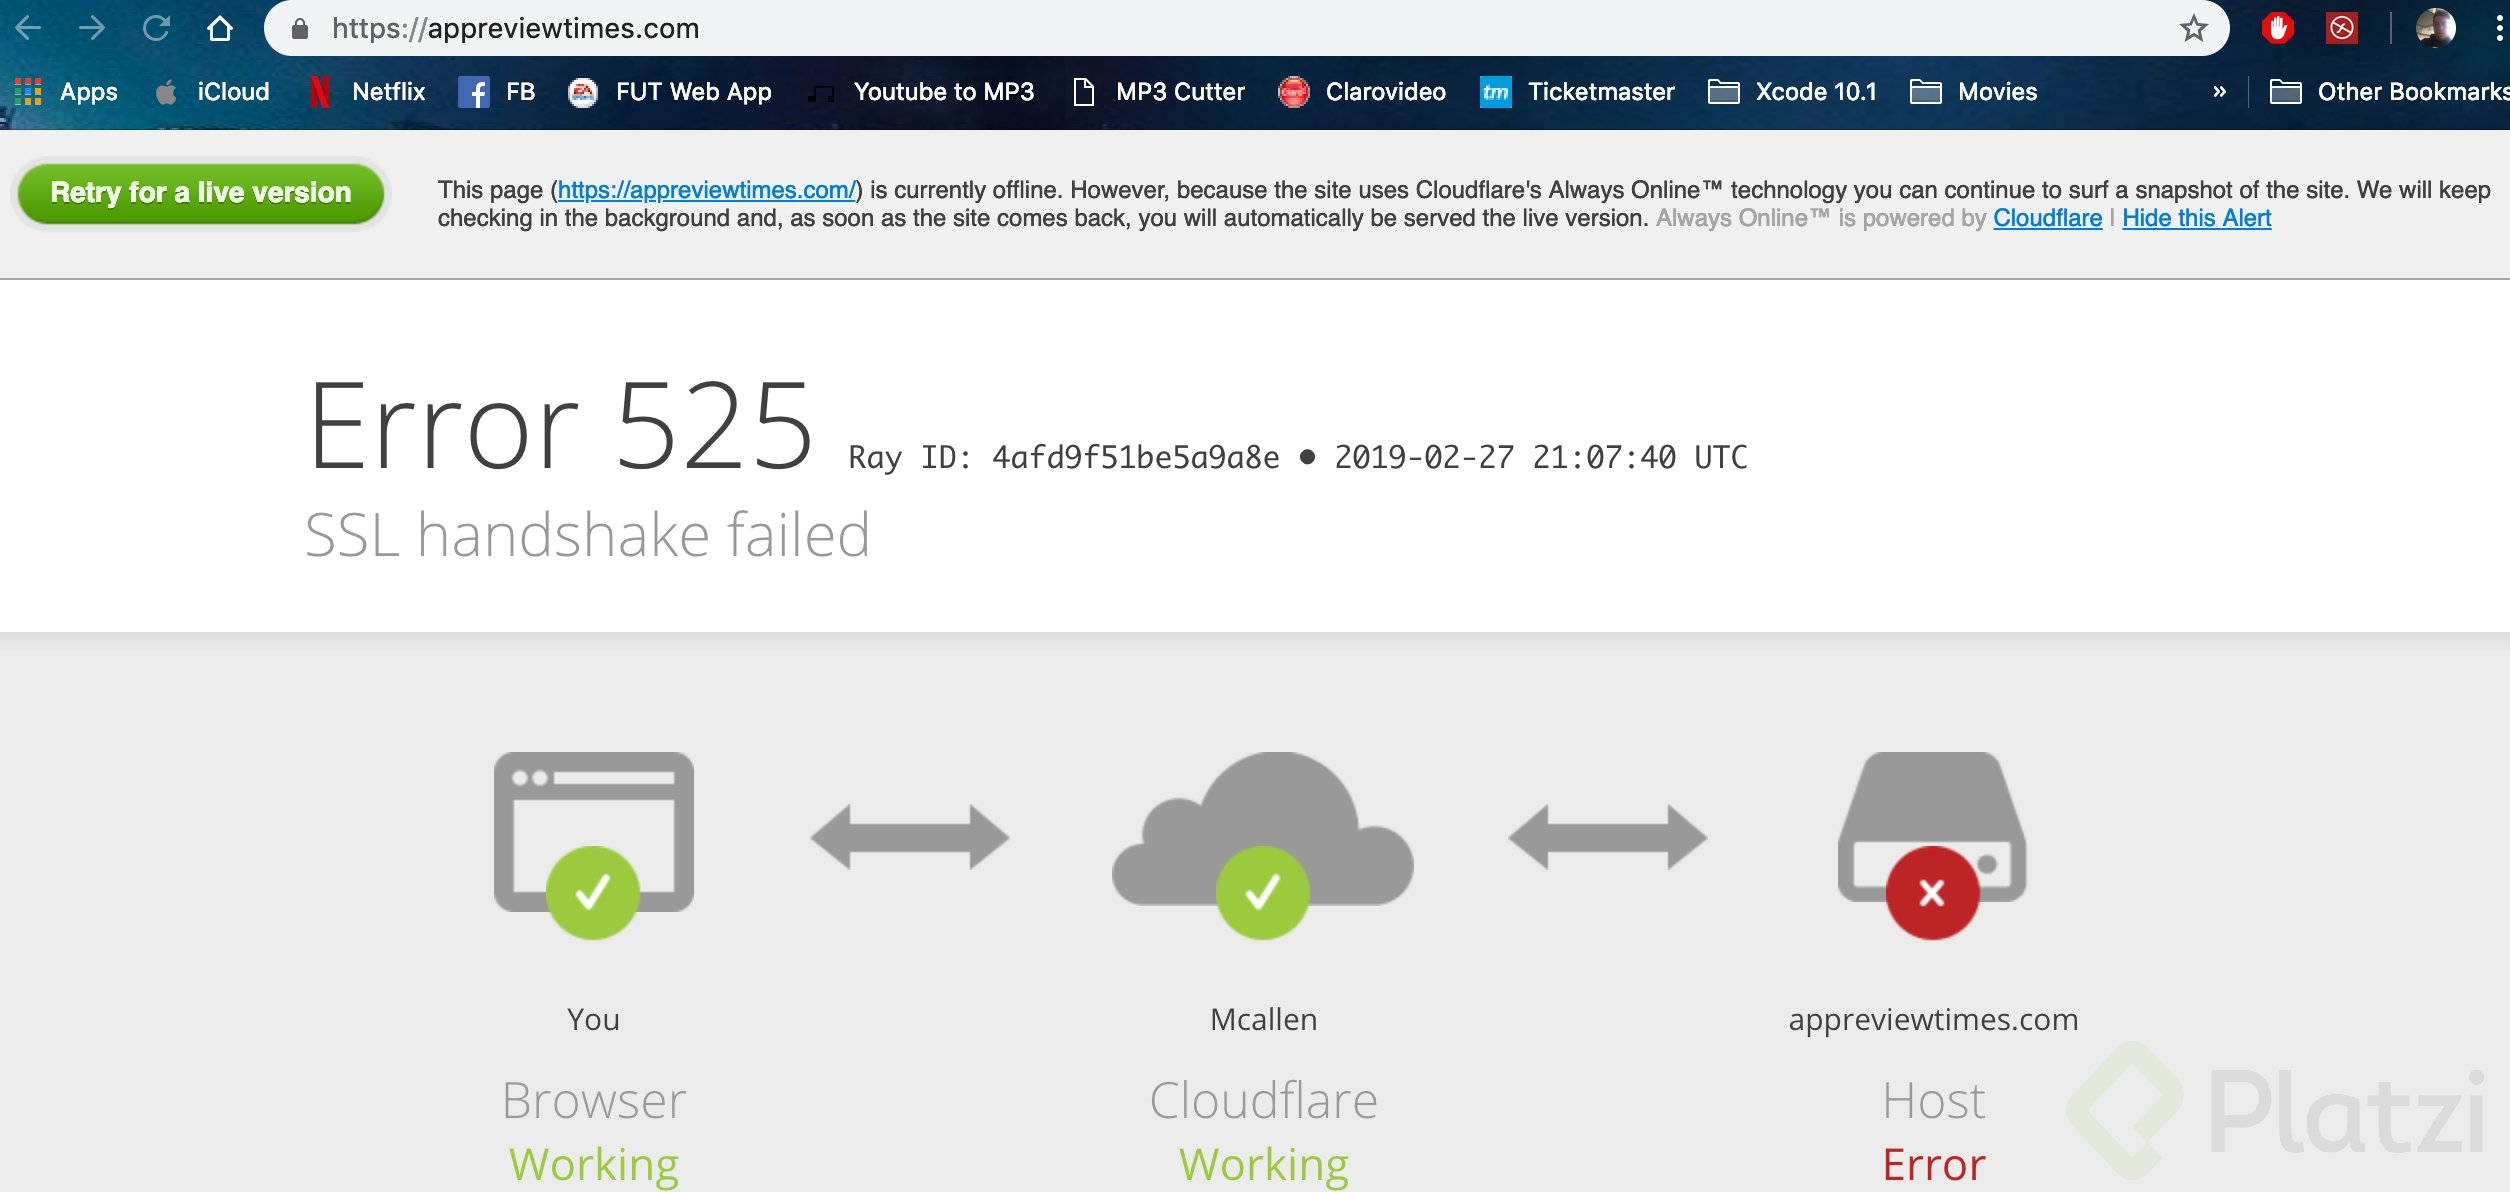Expand hidden bookmarks with the double-chevron

point(2220,91)
